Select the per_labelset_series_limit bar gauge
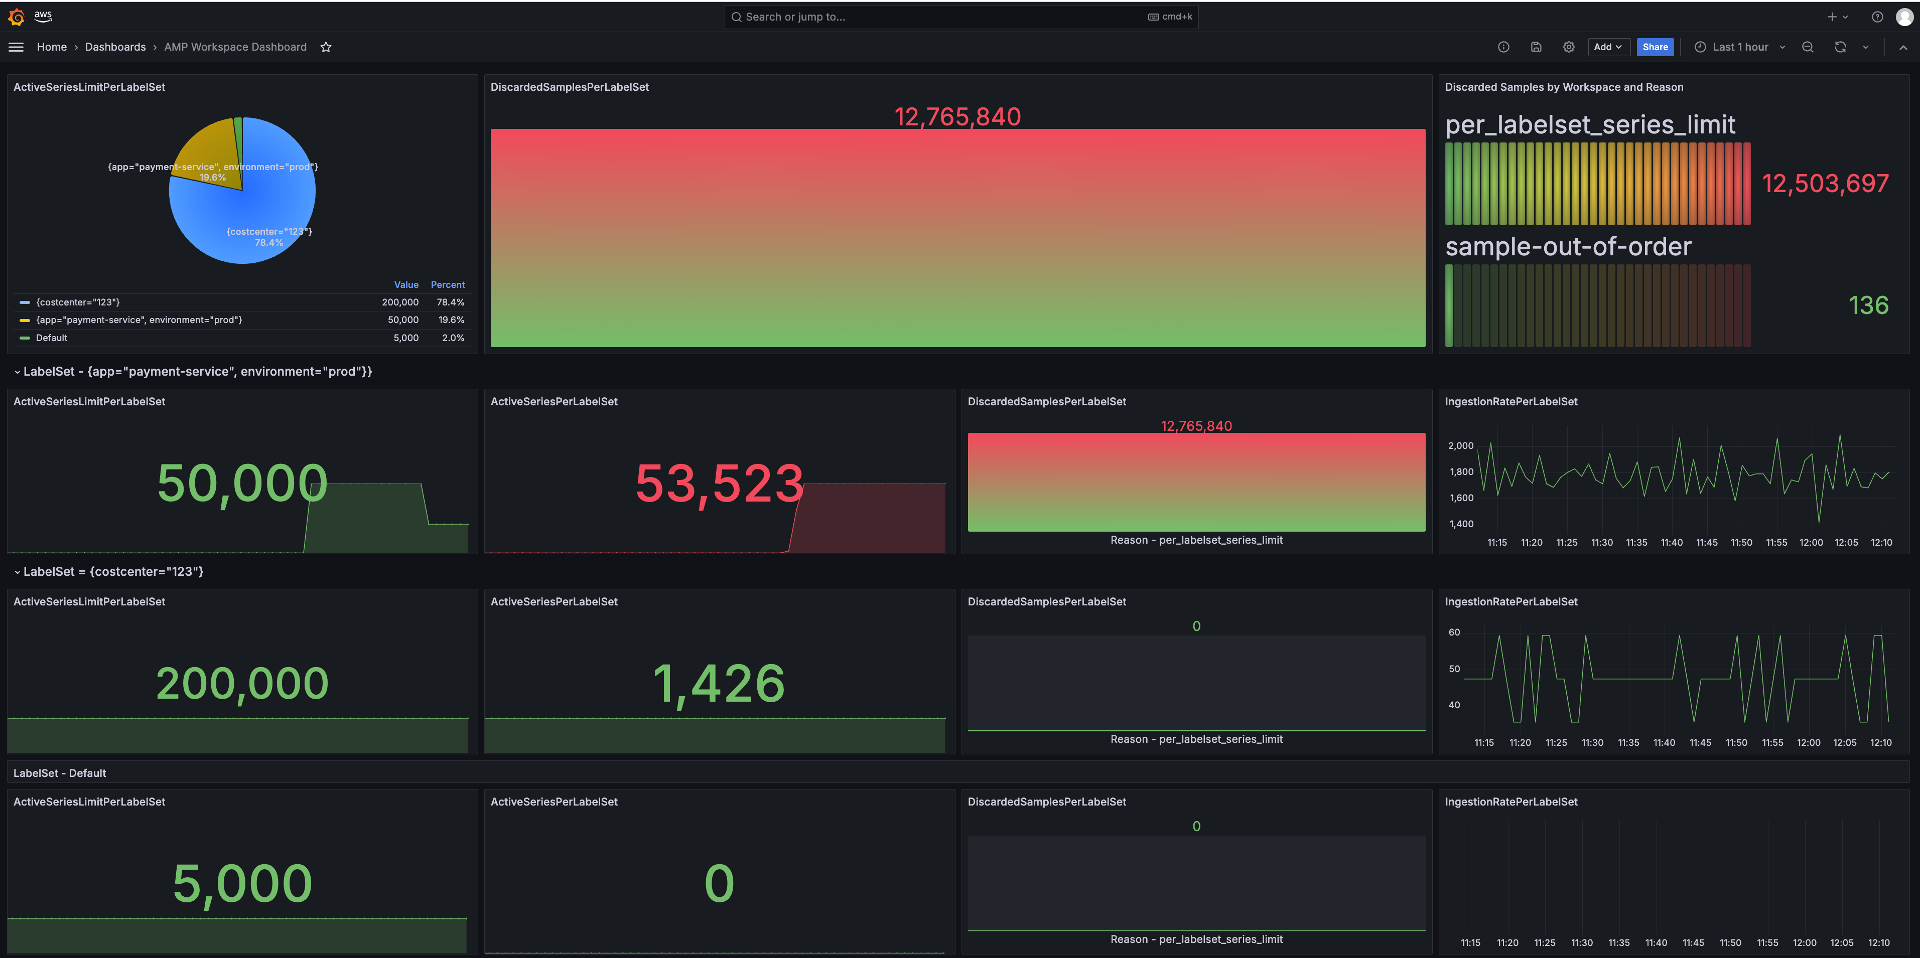Image resolution: width=1920 pixels, height=958 pixels. pos(1597,183)
